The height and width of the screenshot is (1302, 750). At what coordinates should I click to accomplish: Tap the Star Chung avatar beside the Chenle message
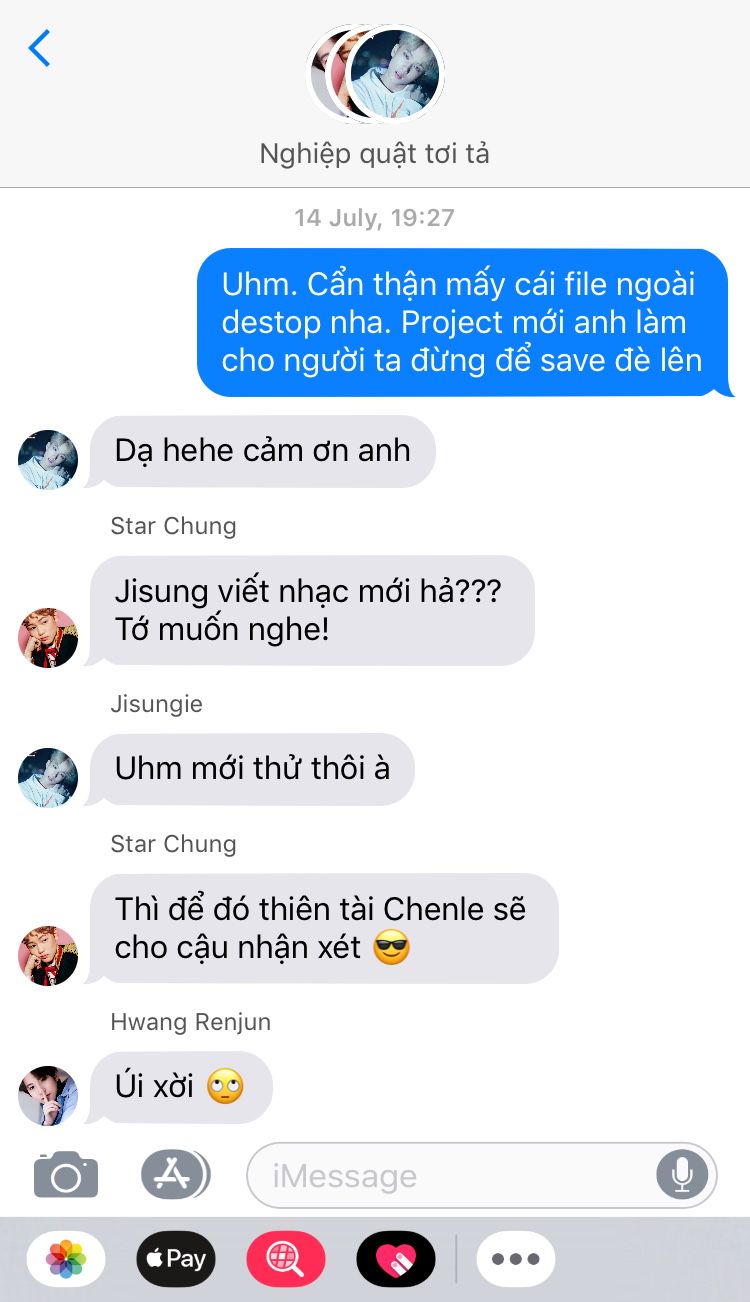[48, 956]
